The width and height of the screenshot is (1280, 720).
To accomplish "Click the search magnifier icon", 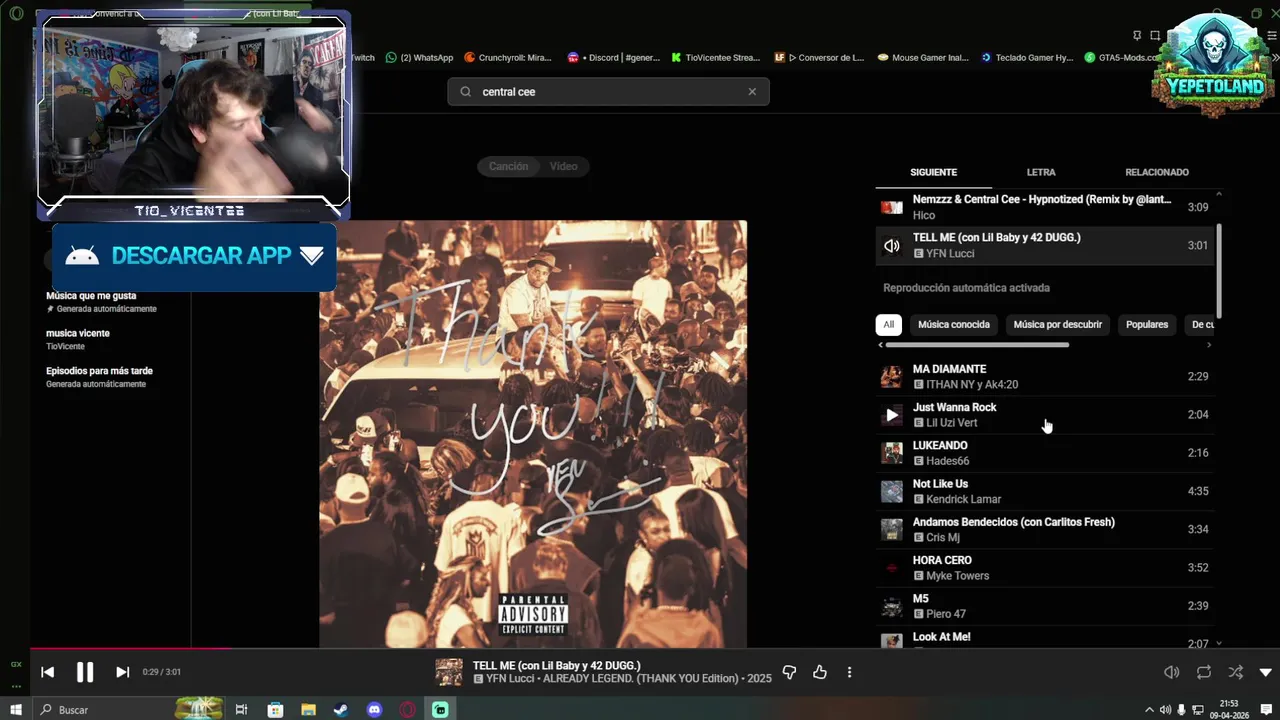I will click(x=465, y=91).
